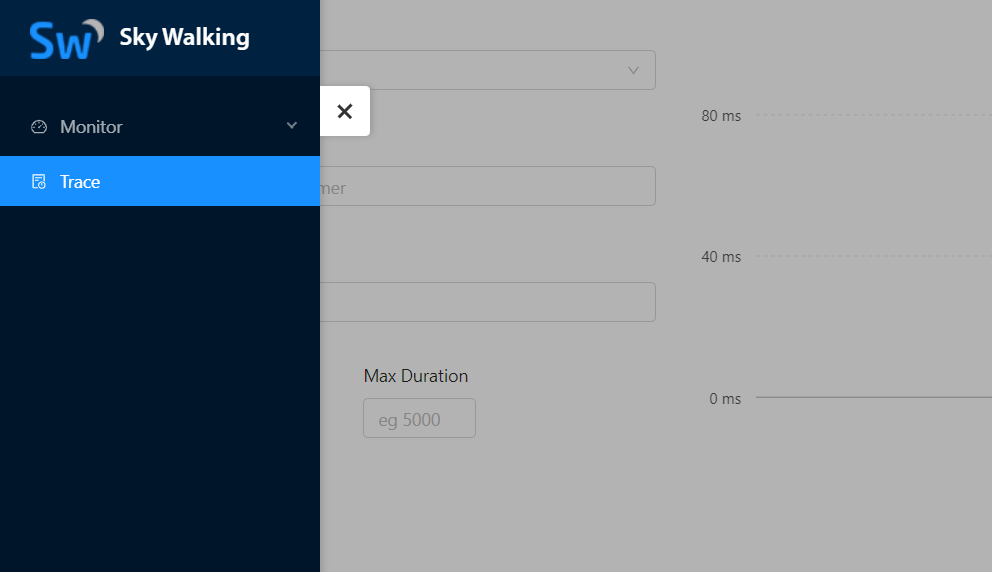Focus the Max Duration field 'eg 5000'
Image resolution: width=992 pixels, height=572 pixels.
coord(419,418)
